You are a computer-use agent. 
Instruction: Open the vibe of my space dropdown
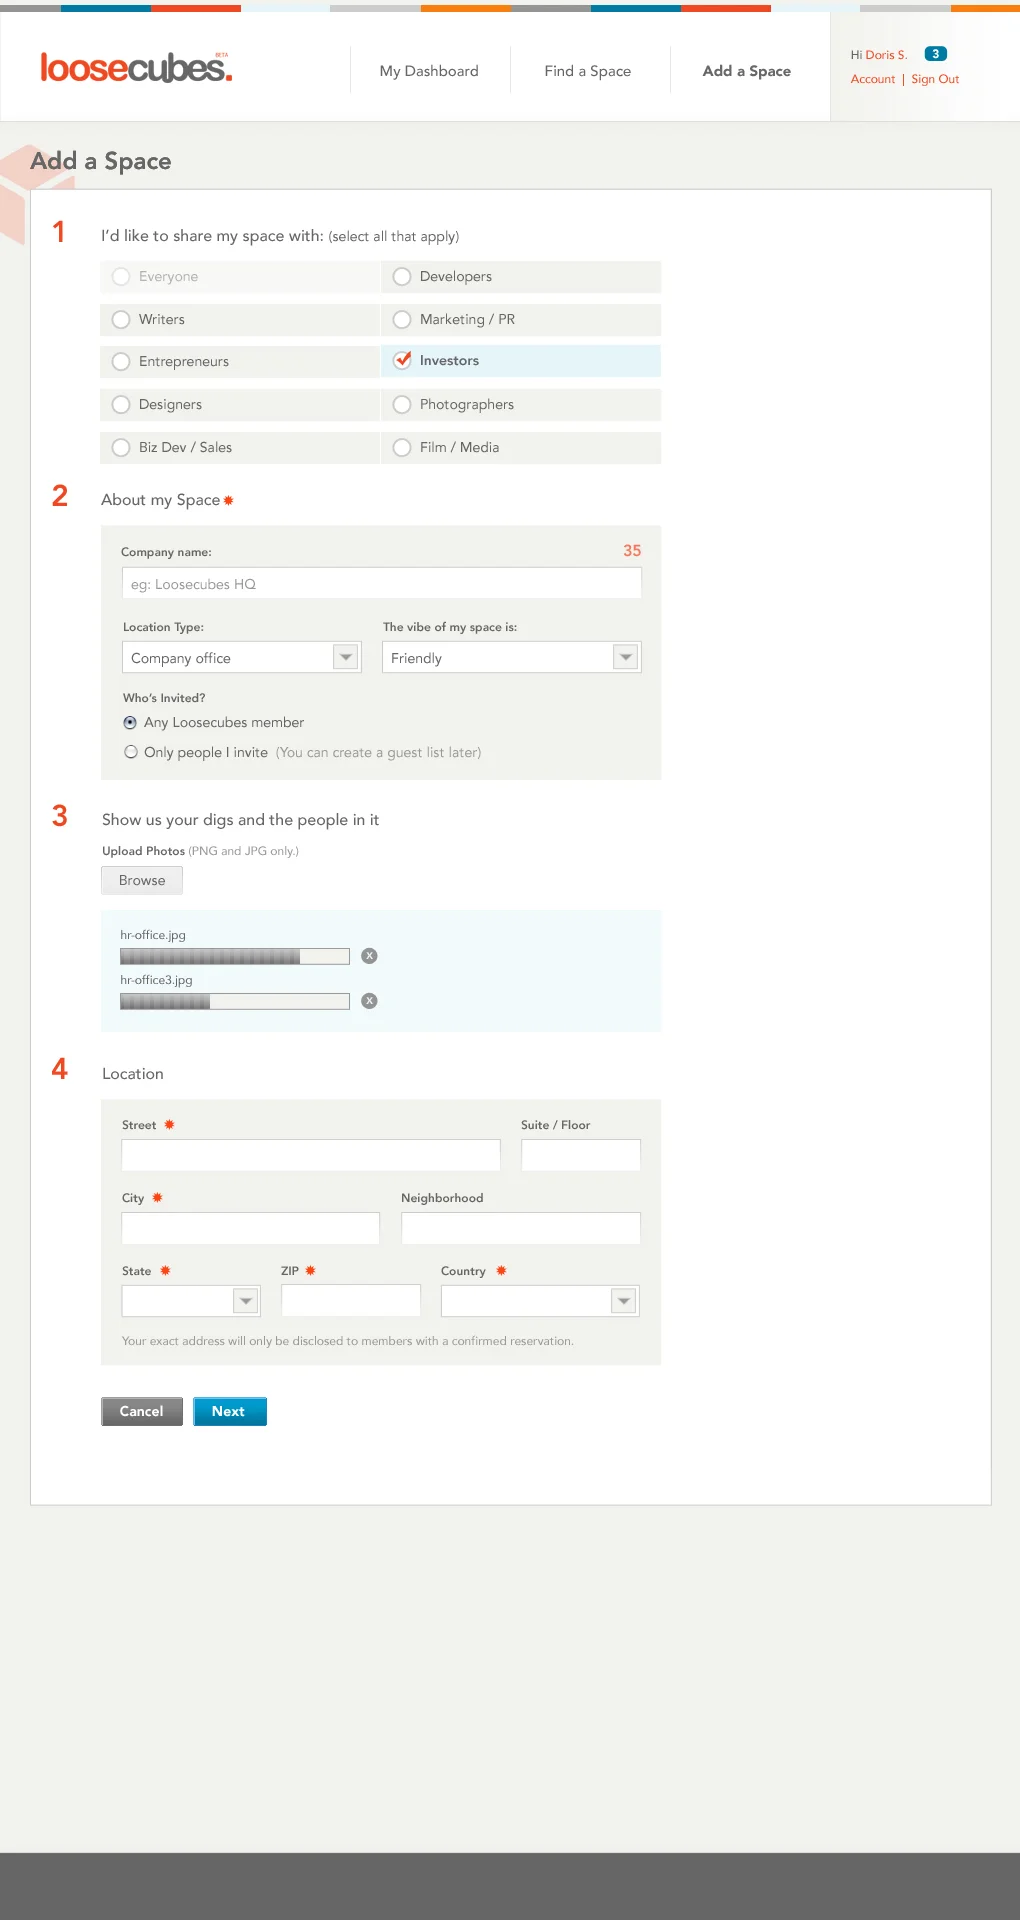(626, 657)
